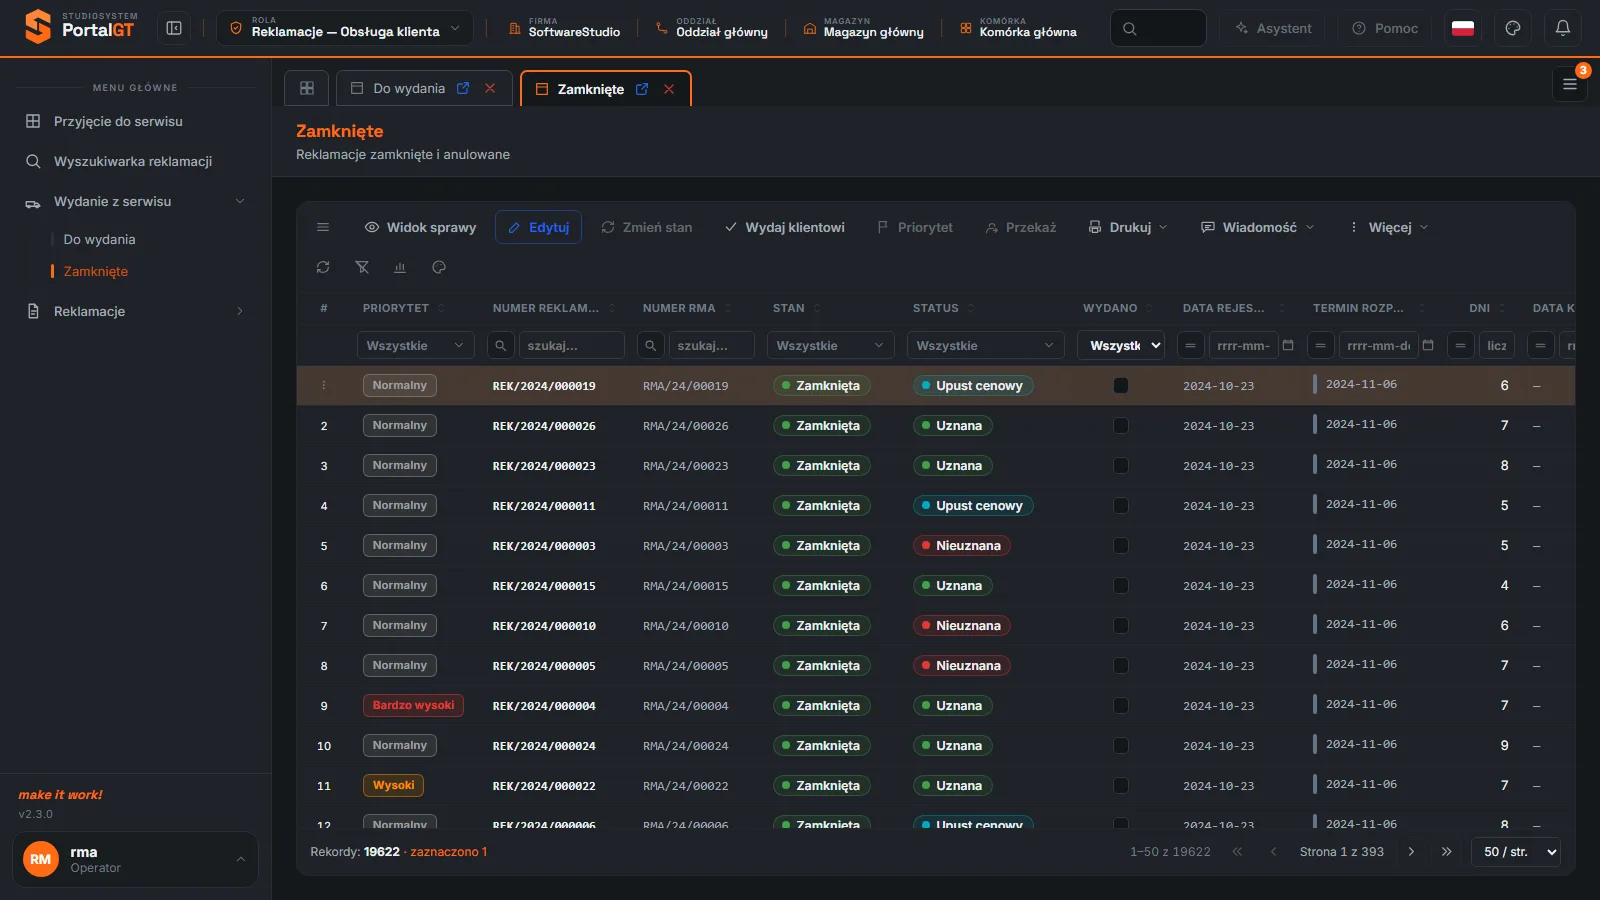1600x900 pixels.
Task: Tick Wydano checkbox for REK/2024/000003
Action: point(1121,545)
